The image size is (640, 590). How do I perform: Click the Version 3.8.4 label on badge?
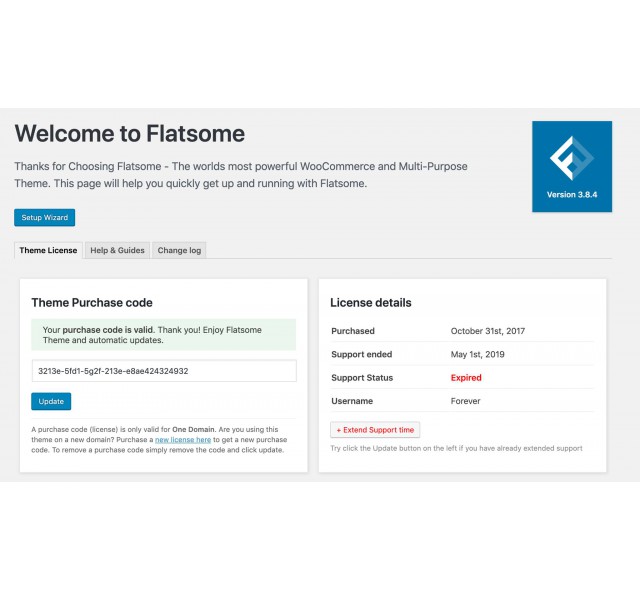pyautogui.click(x=572, y=195)
